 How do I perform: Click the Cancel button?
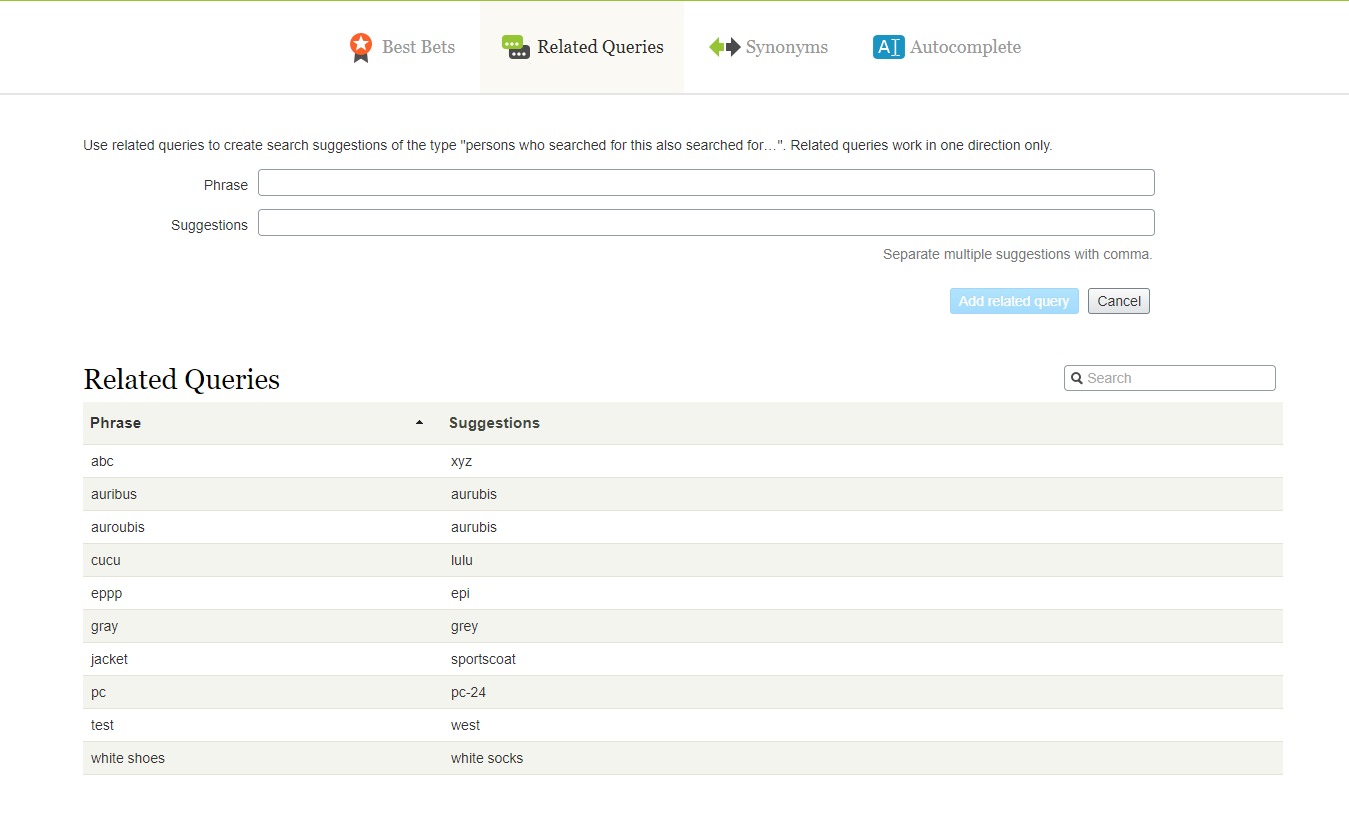(x=1118, y=301)
